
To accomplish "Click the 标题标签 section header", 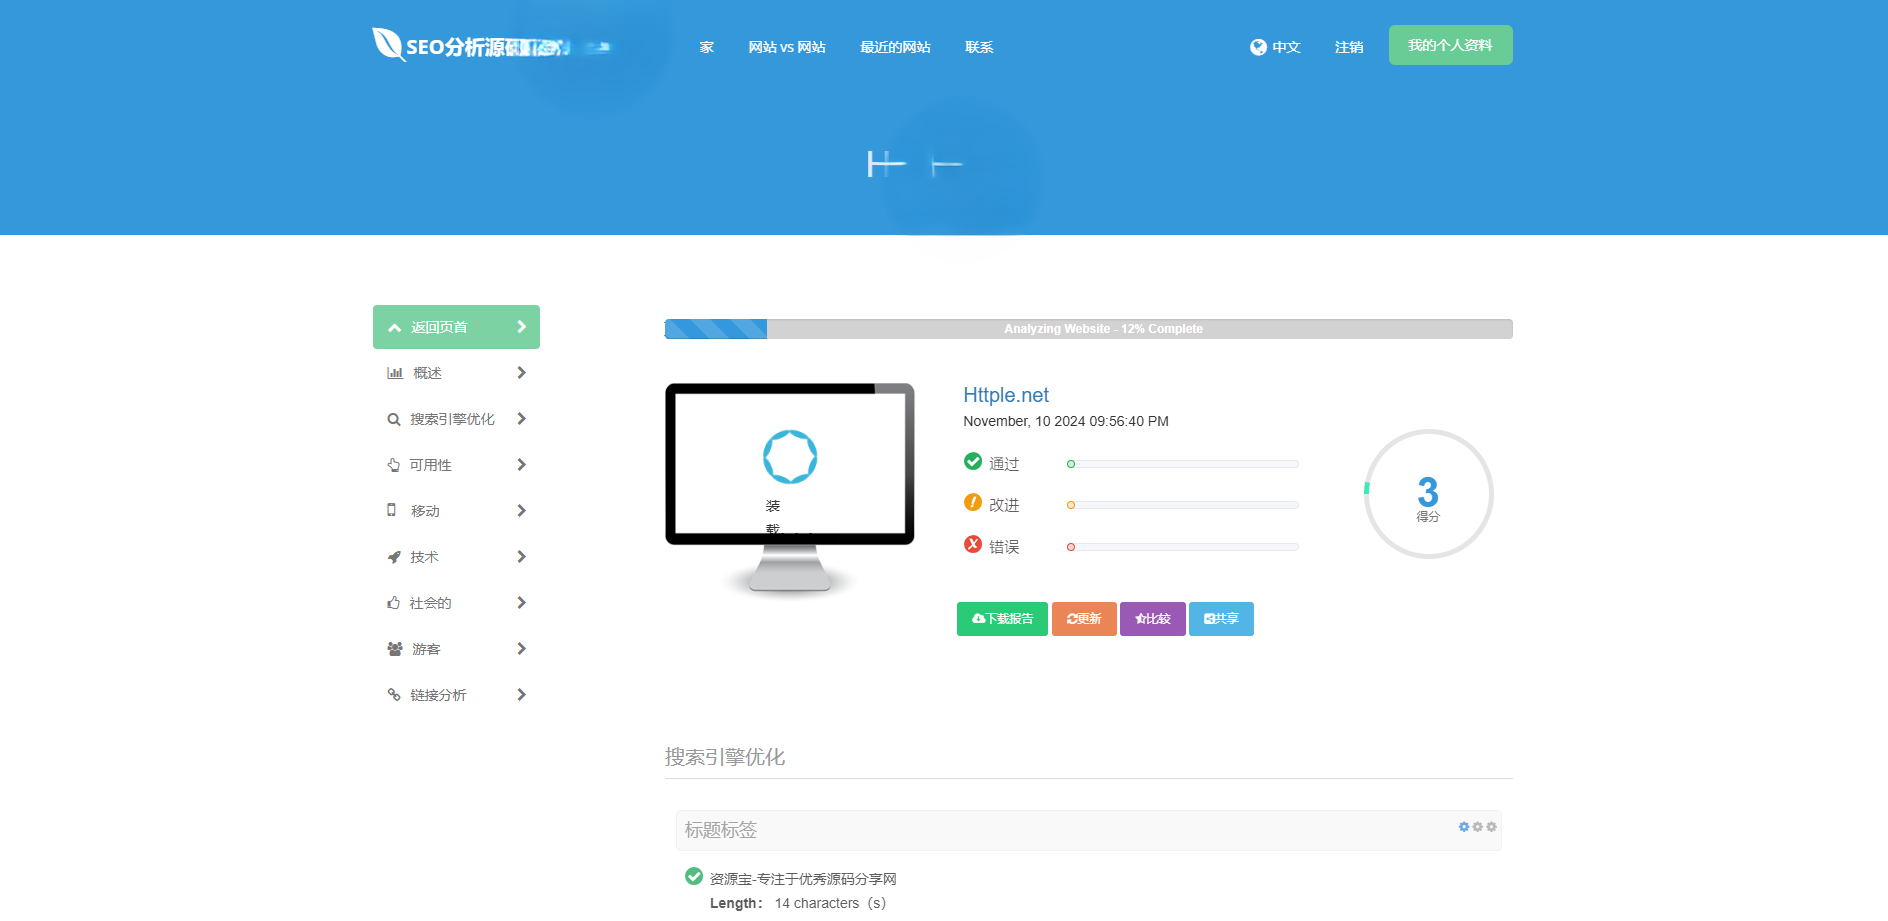I will (x=1088, y=830).
